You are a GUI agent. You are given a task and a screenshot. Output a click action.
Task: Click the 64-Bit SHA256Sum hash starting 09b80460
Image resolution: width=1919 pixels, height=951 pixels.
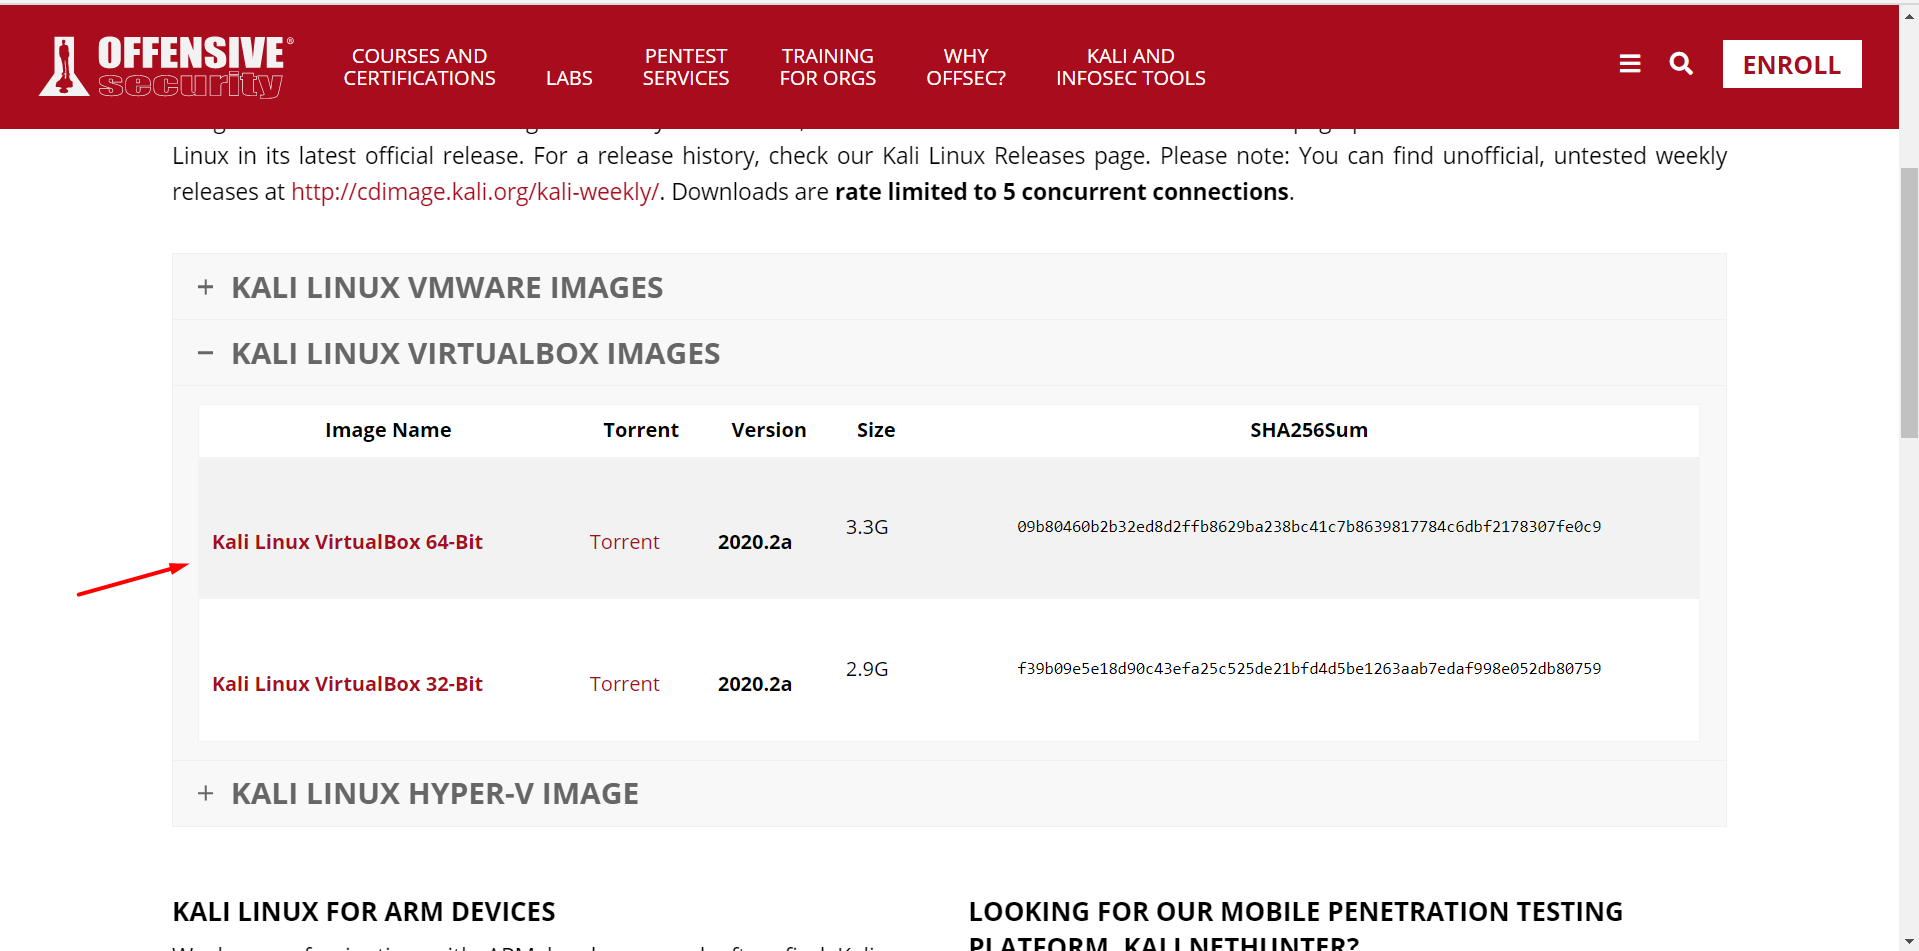1309,527
